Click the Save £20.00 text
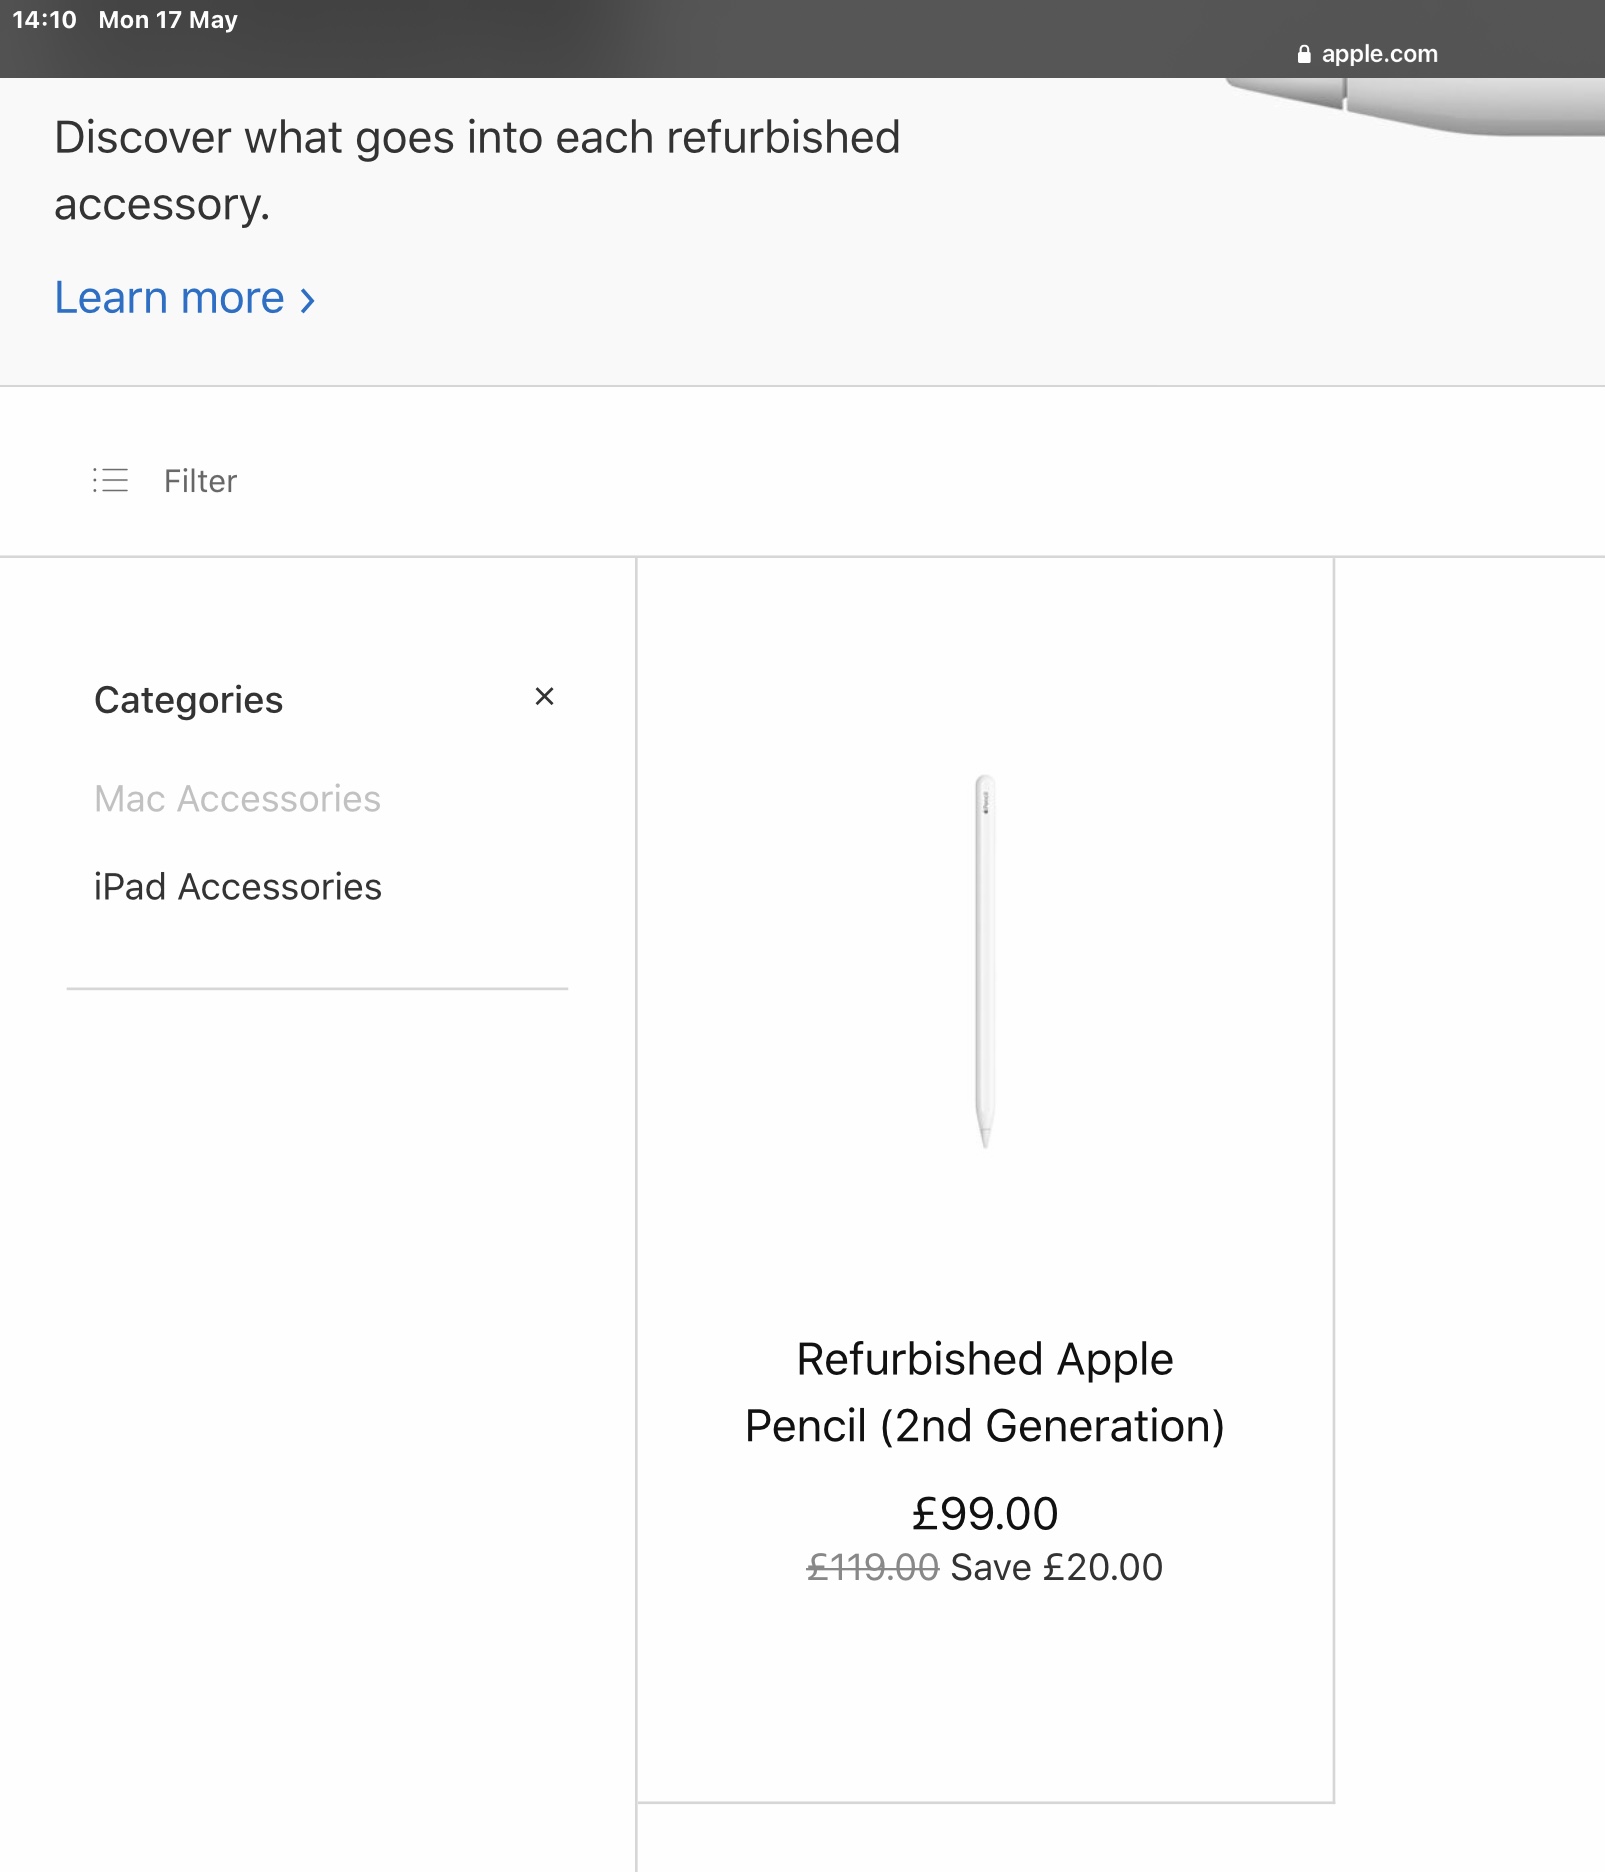Viewport: 1605px width, 1872px height. (1056, 1567)
